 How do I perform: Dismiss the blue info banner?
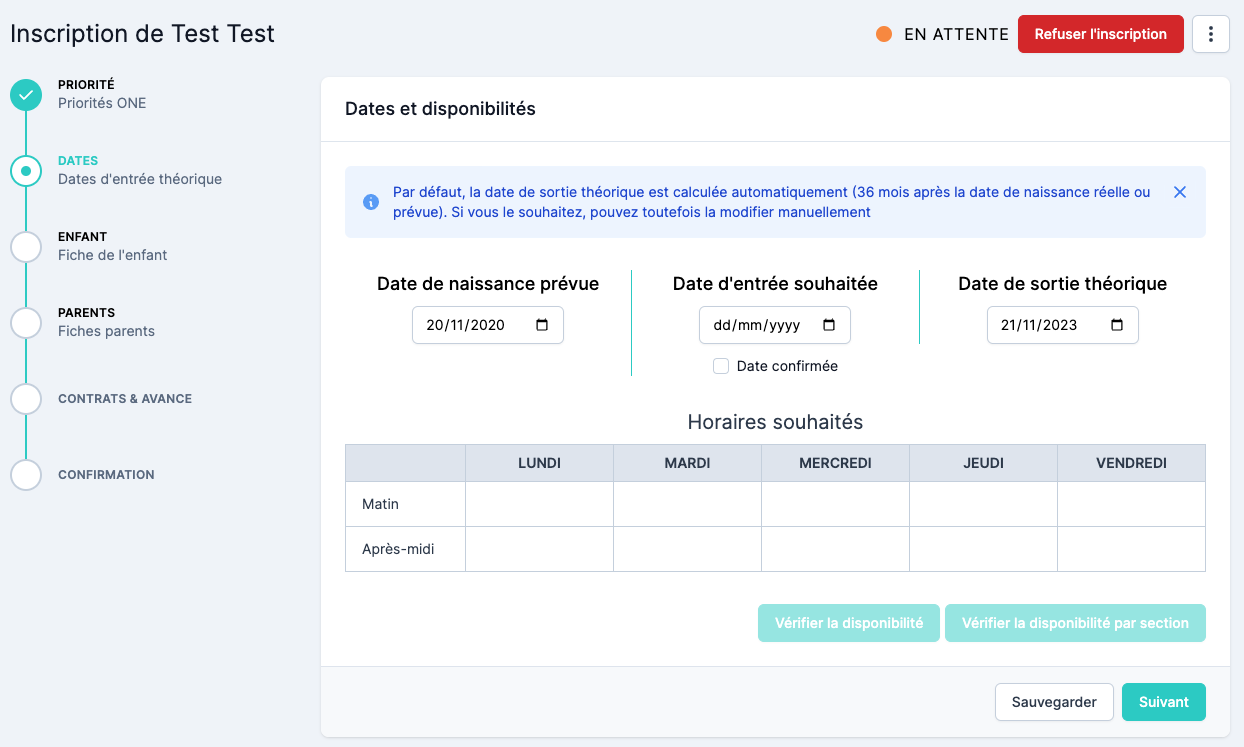[x=1179, y=192]
